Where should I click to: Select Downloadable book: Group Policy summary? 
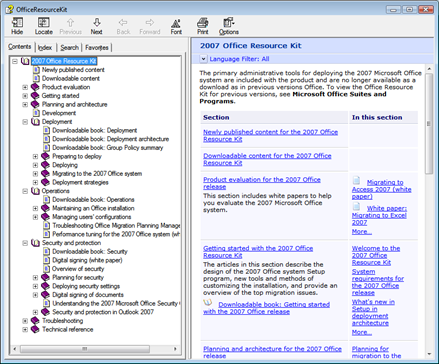108,148
